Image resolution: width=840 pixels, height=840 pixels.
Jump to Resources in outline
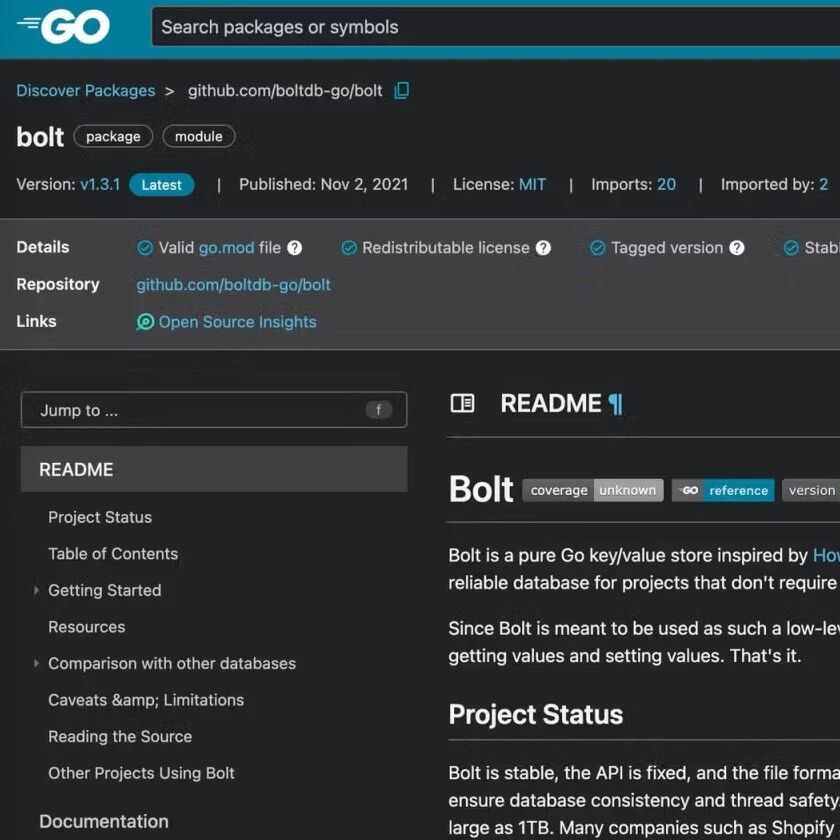(86, 627)
